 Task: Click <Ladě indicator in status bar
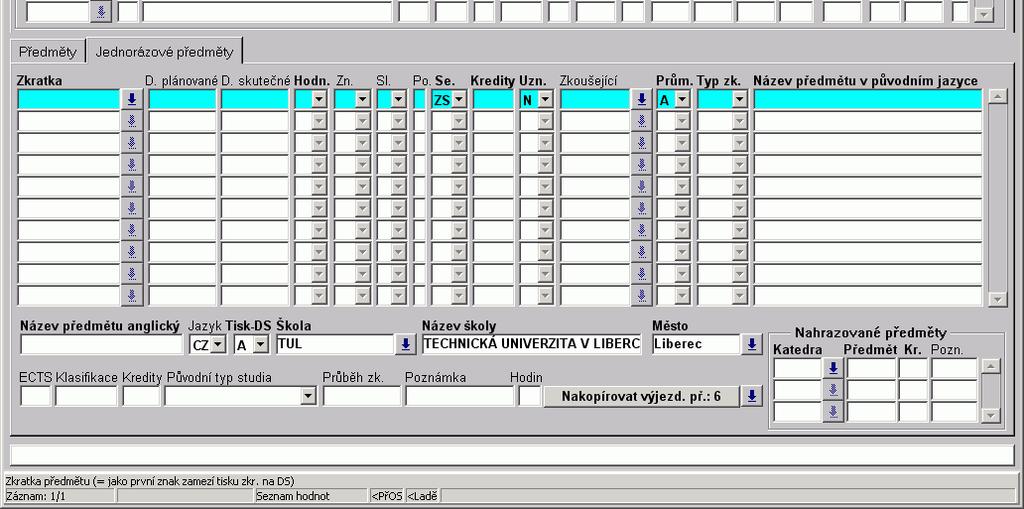point(423,496)
